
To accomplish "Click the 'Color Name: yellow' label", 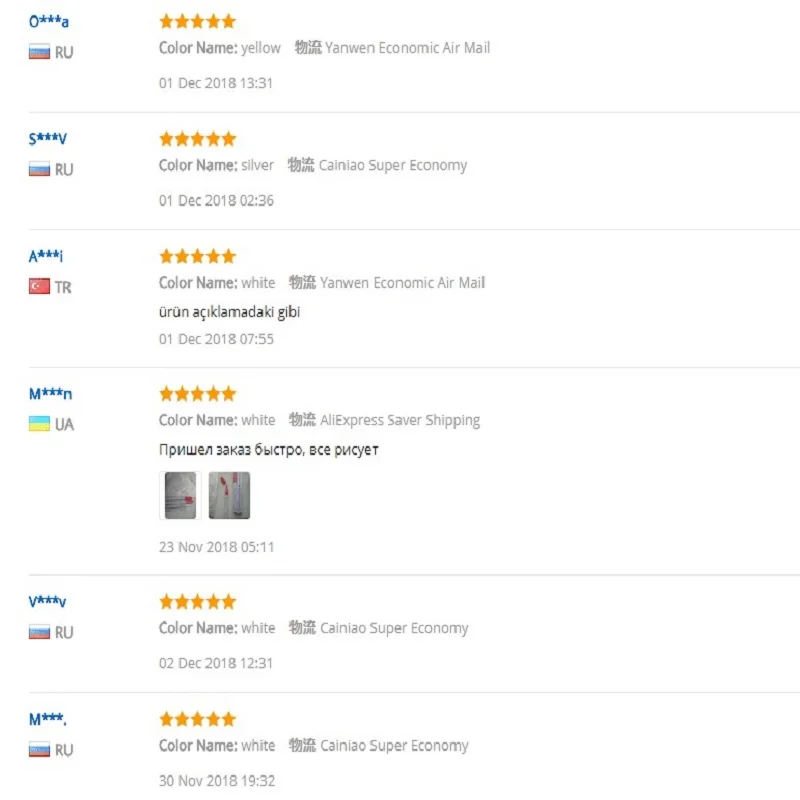I will [220, 47].
